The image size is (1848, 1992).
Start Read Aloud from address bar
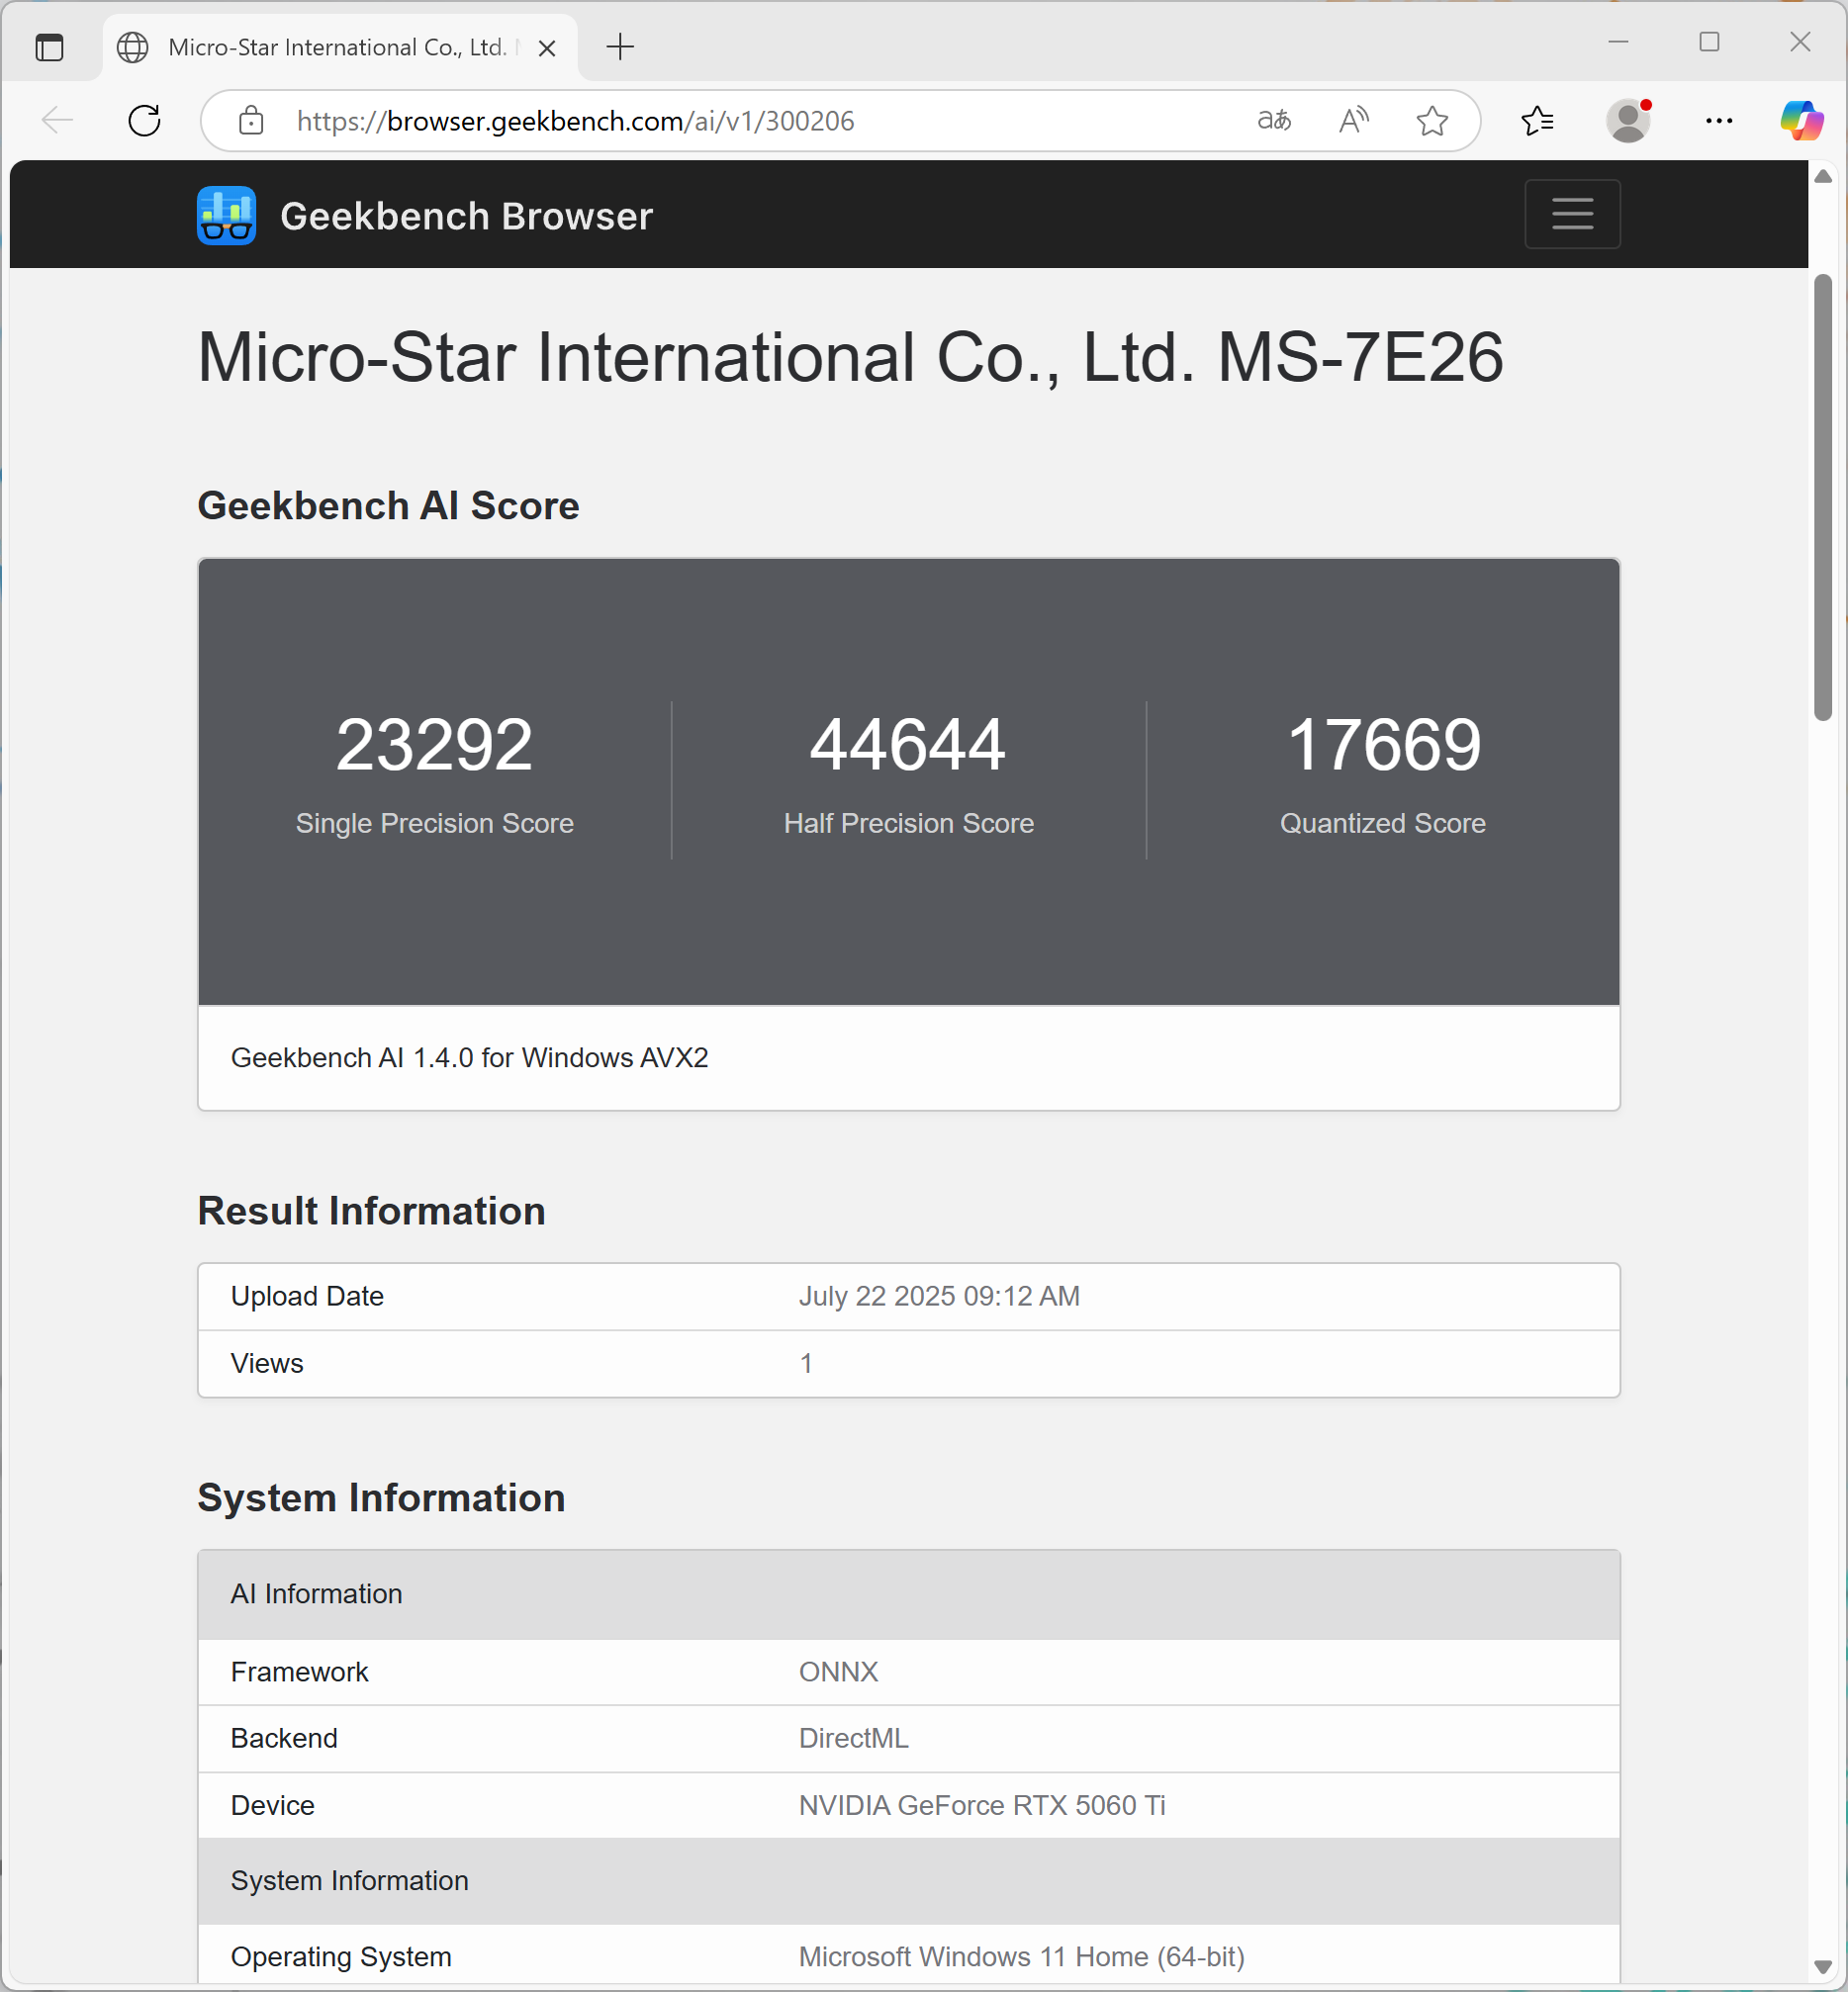pyautogui.click(x=1353, y=121)
